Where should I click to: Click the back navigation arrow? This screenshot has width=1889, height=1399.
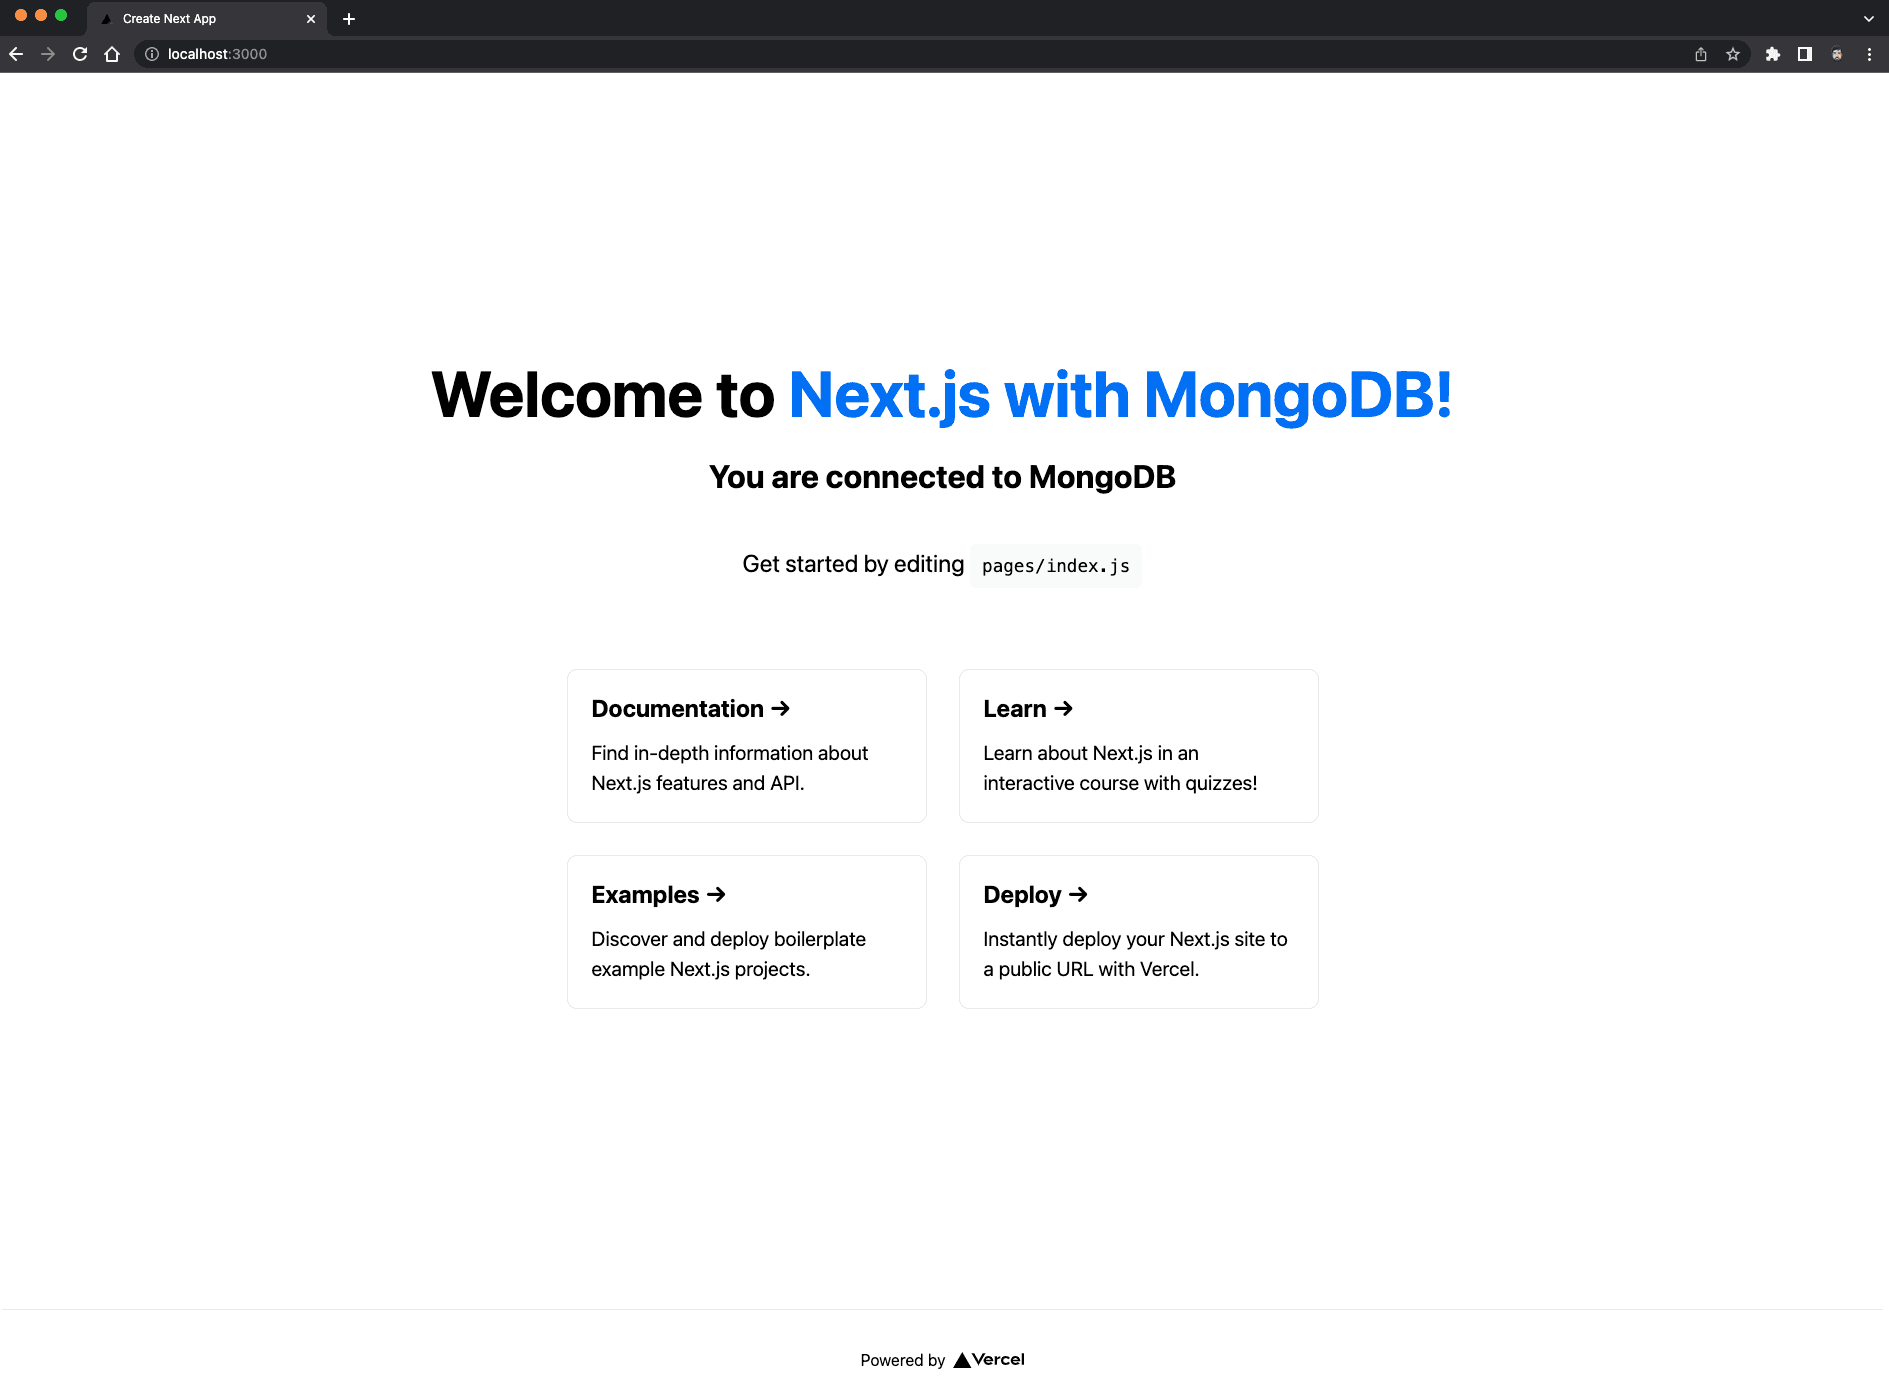click(x=16, y=54)
